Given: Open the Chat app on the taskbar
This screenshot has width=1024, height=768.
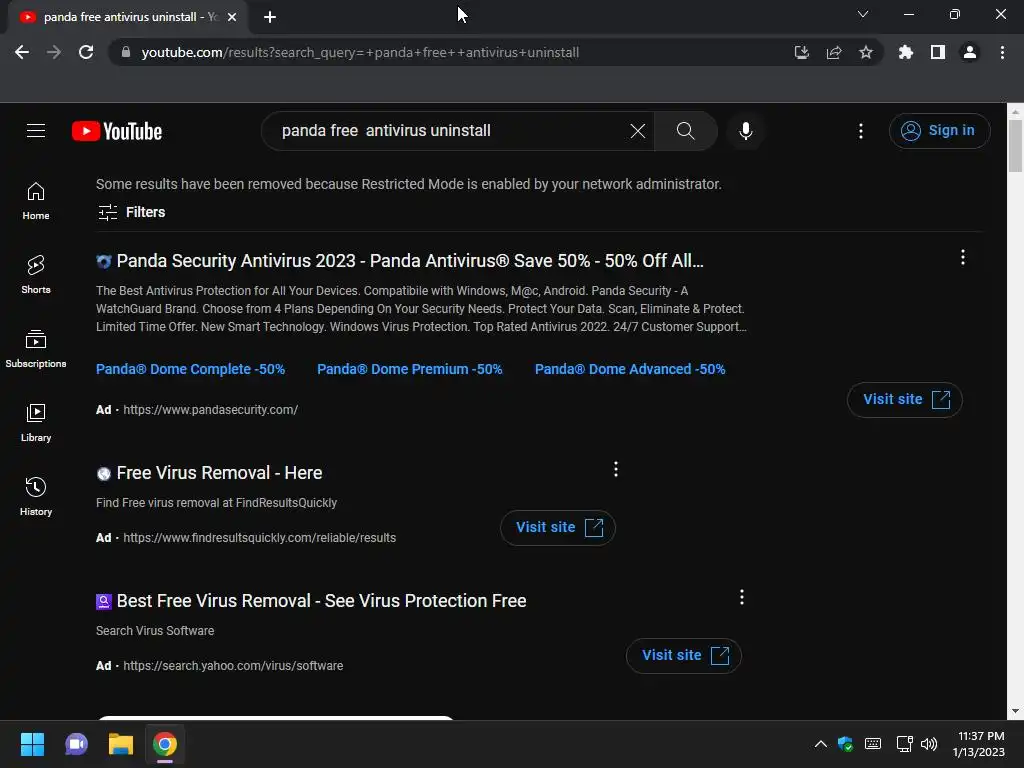Looking at the screenshot, I should (76, 744).
